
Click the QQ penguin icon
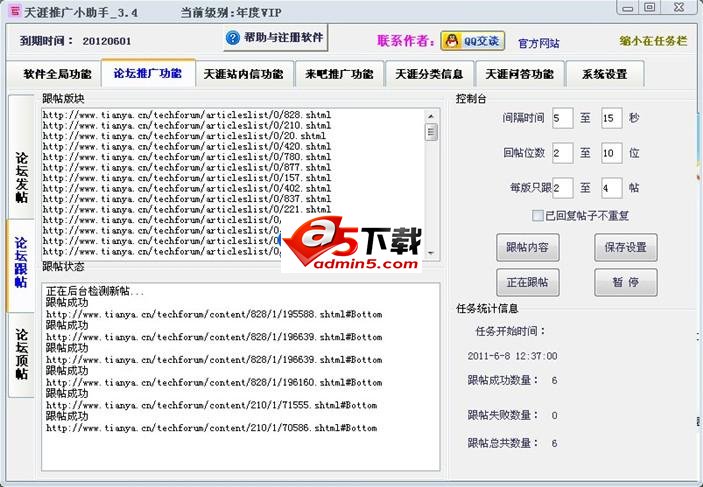[452, 41]
